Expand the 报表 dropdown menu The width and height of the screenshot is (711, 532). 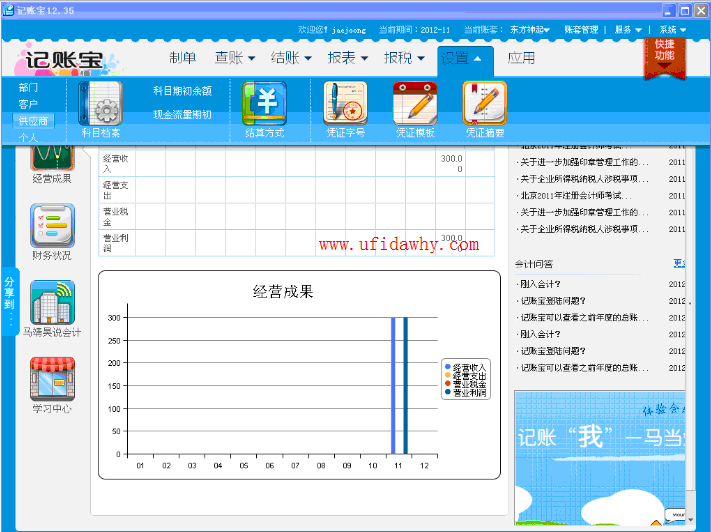coord(348,58)
